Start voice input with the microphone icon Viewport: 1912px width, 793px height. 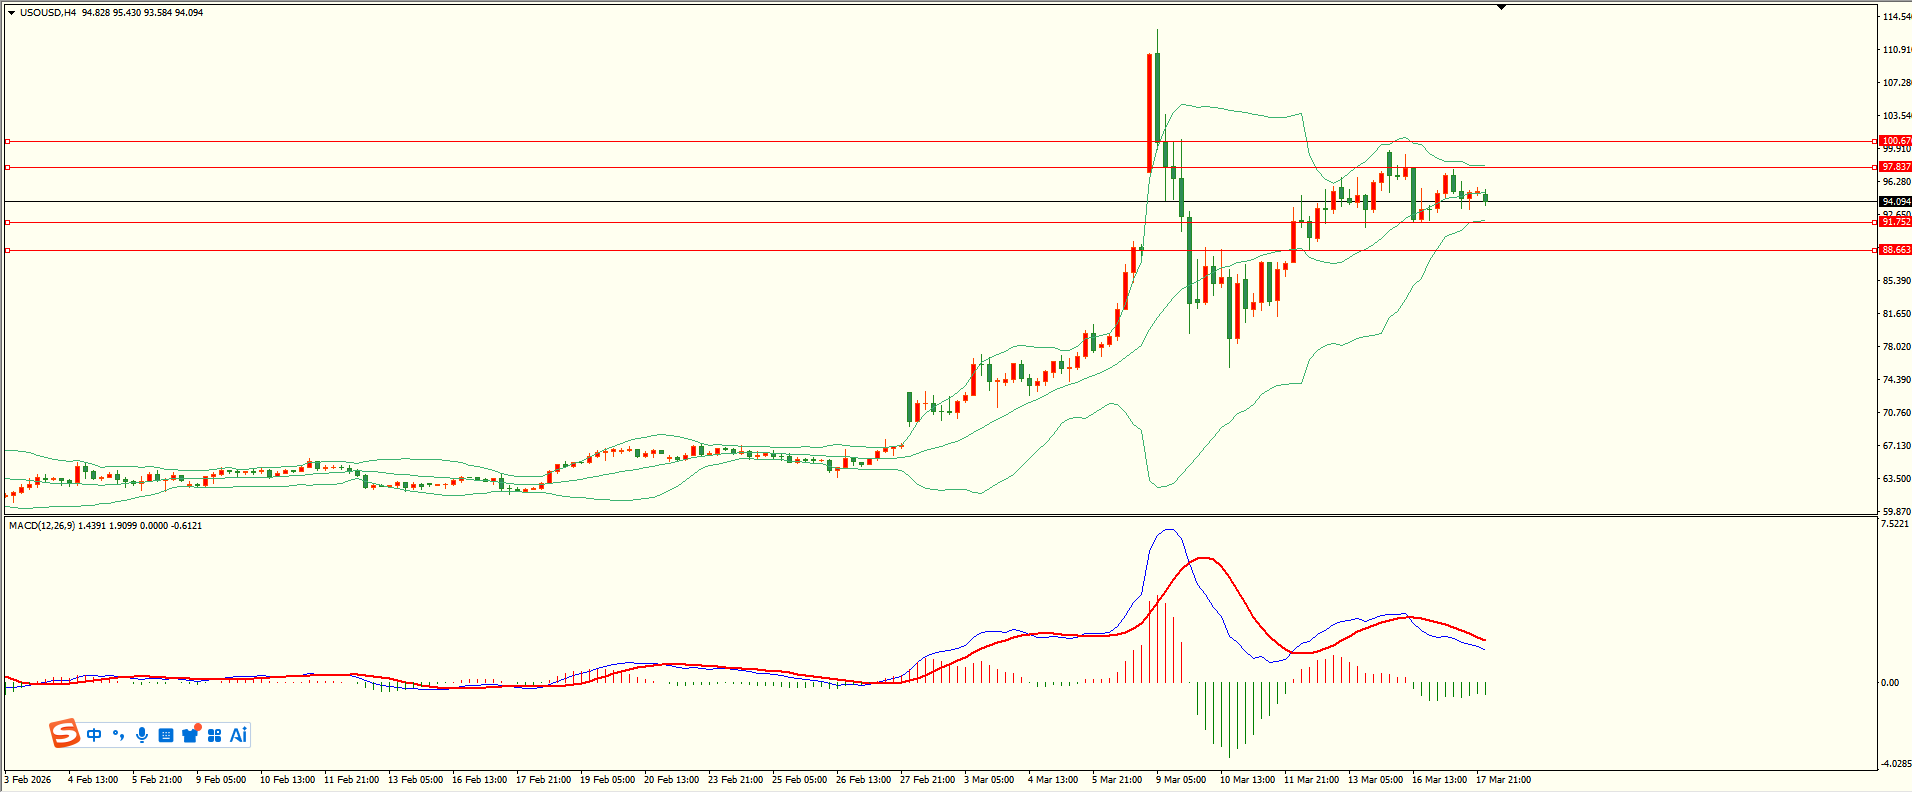pyautogui.click(x=142, y=735)
